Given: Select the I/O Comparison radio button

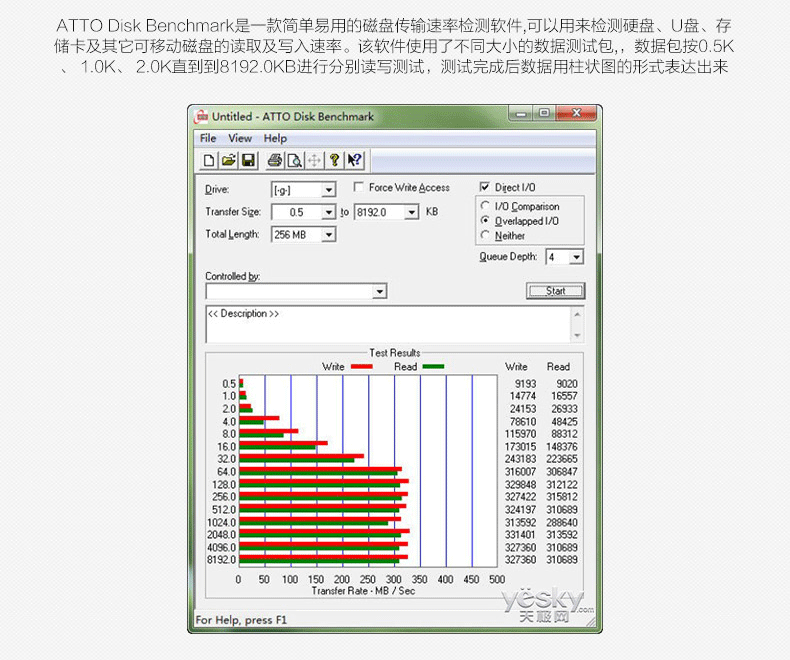Looking at the screenshot, I should point(485,206).
